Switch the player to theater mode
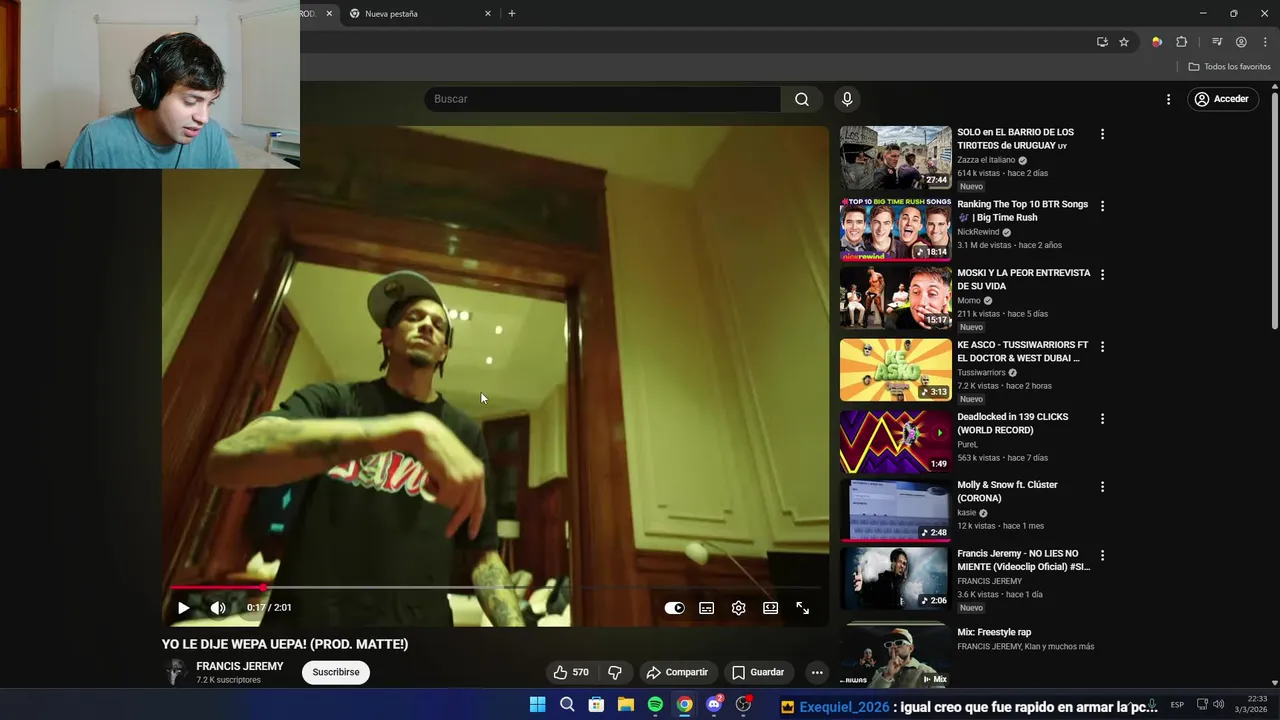This screenshot has width=1280, height=720. [x=771, y=608]
